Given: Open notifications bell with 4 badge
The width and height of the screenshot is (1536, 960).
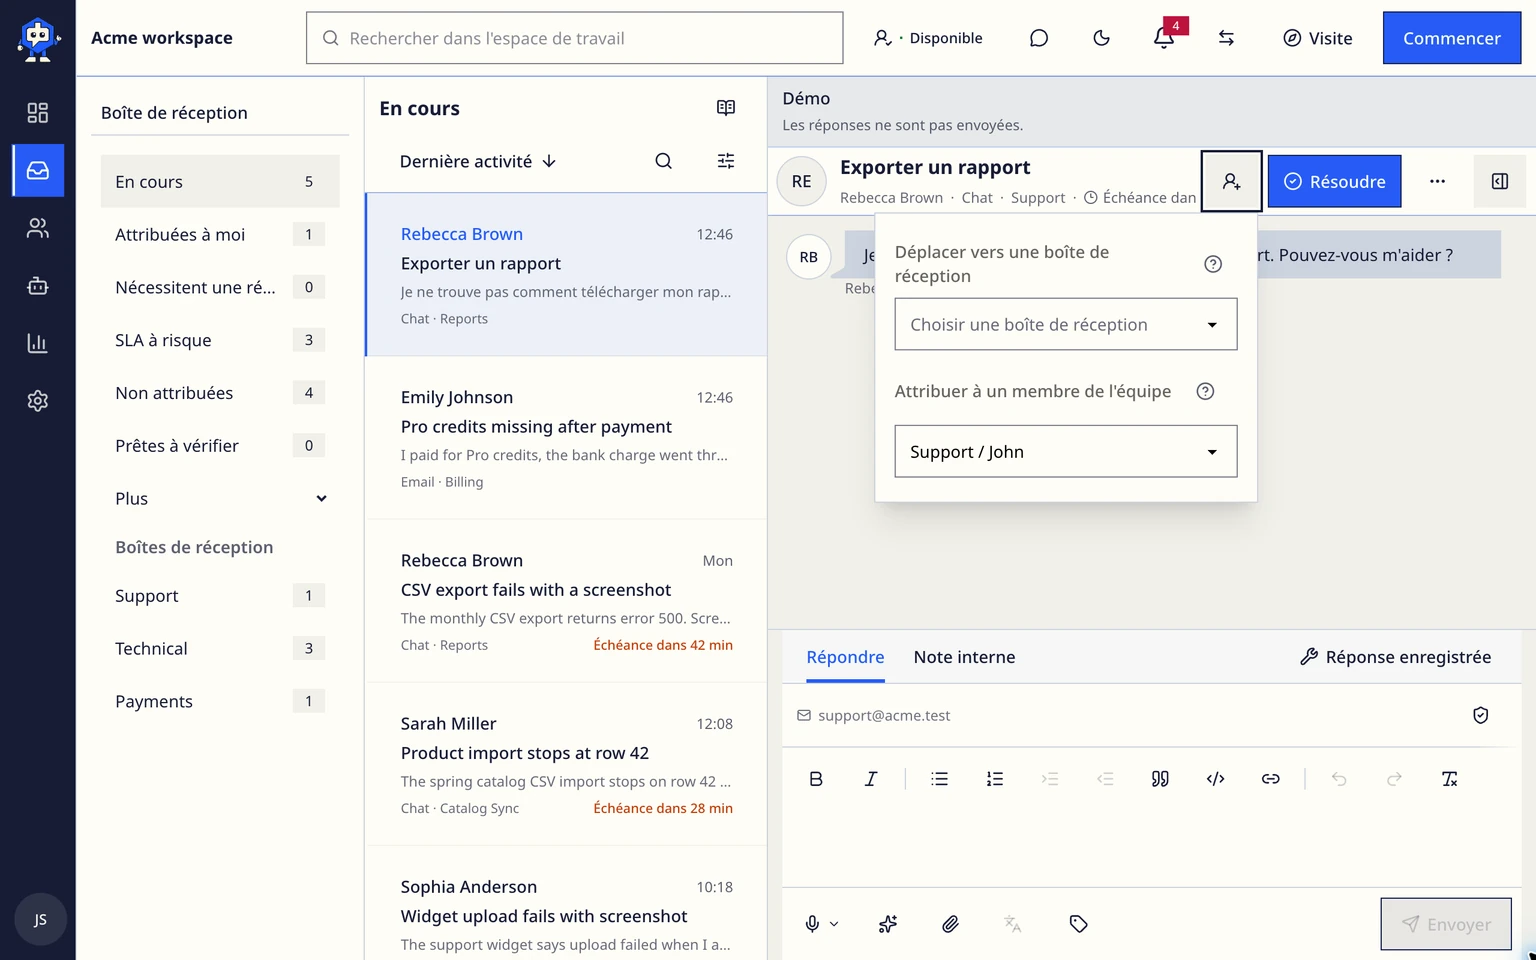Looking at the screenshot, I should [x=1164, y=38].
